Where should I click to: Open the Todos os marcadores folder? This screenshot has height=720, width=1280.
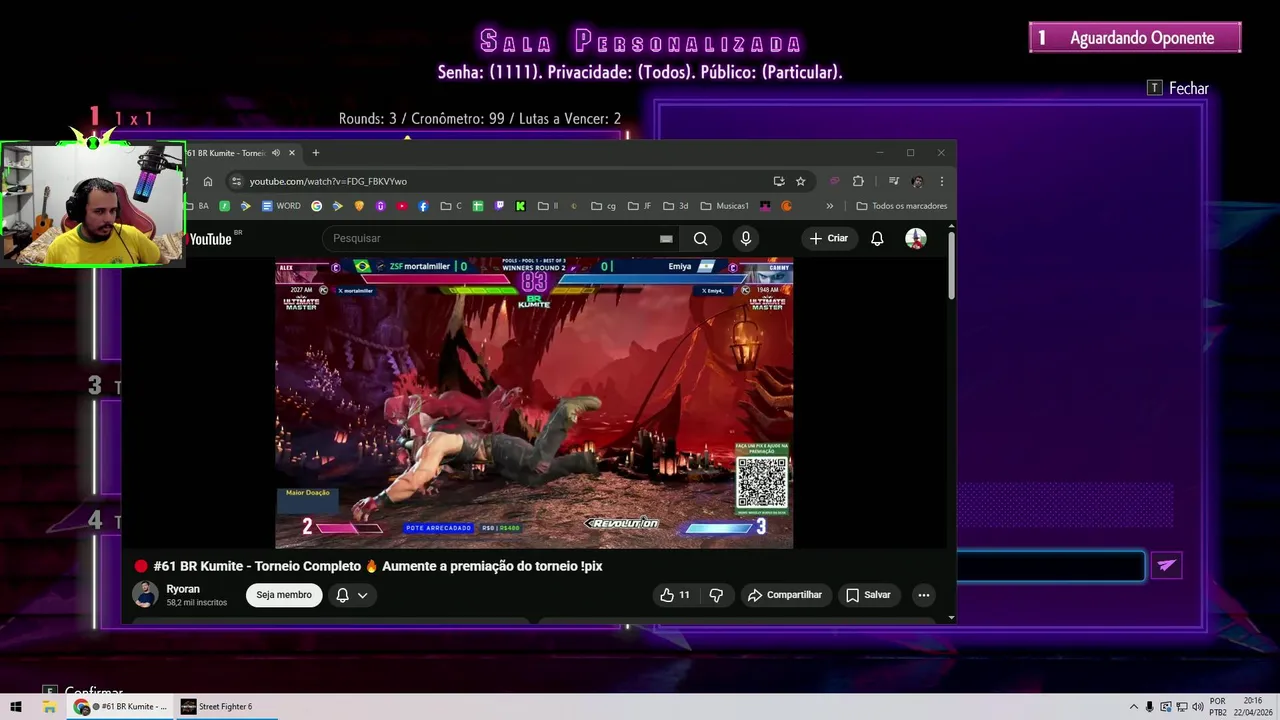[x=902, y=206]
